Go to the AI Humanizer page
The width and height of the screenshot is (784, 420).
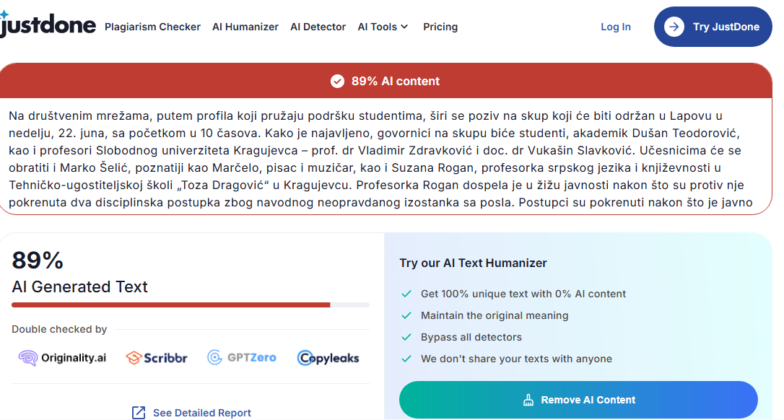tap(245, 27)
